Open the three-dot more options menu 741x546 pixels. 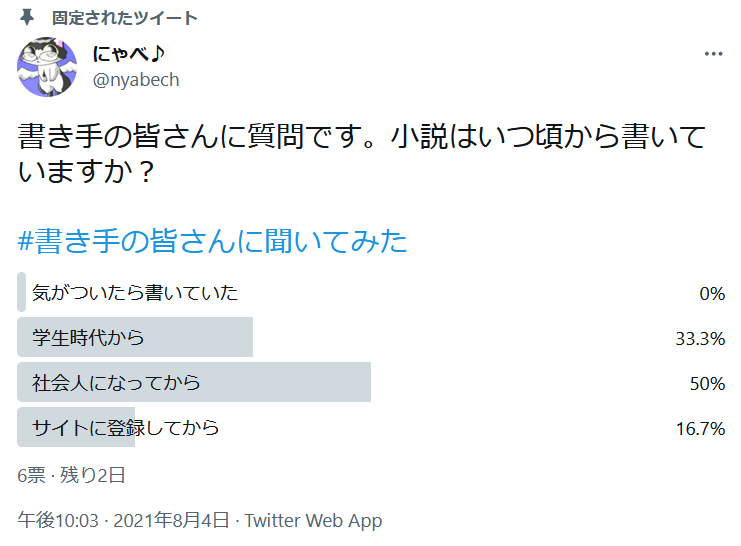click(713, 55)
